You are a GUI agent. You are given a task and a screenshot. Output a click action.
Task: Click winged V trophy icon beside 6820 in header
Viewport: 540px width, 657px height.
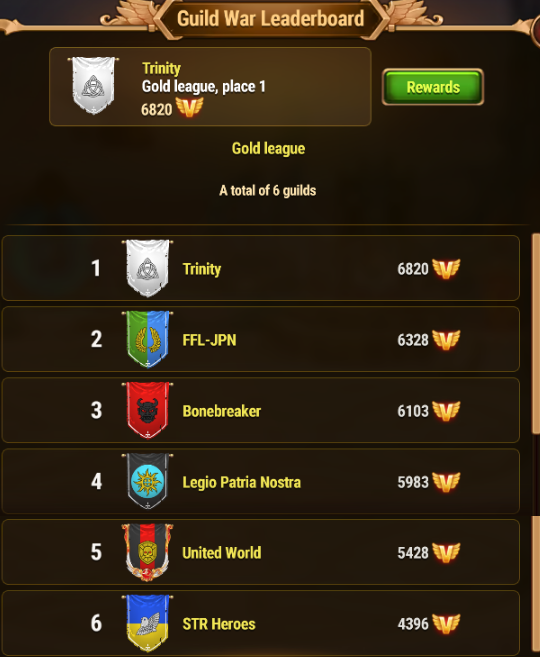[189, 107]
